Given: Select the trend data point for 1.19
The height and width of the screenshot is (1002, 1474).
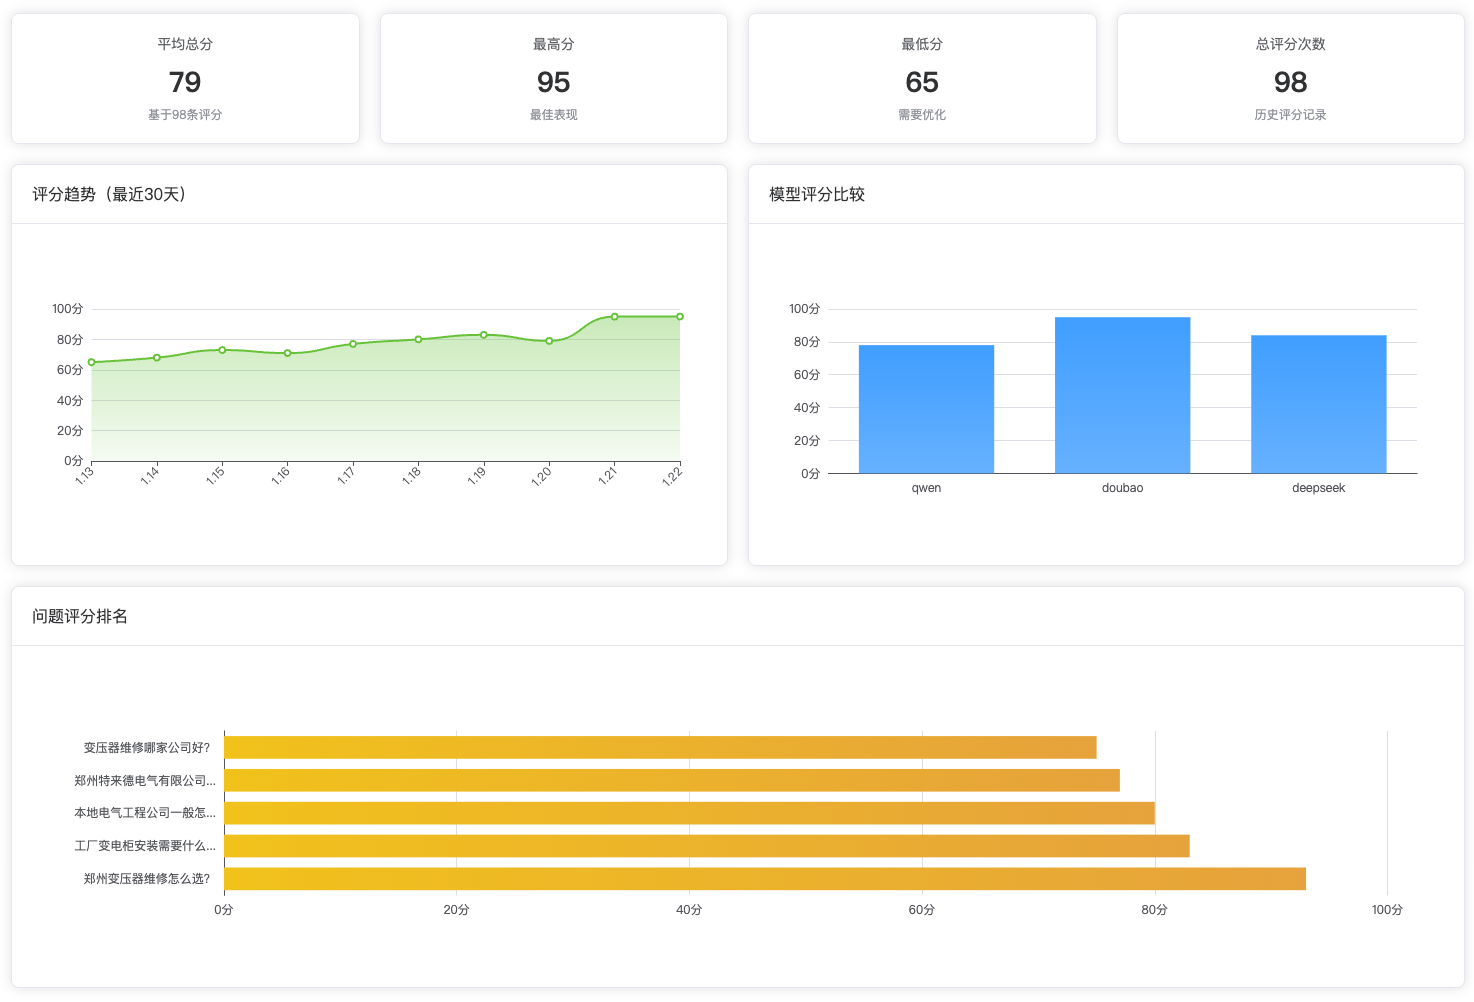Looking at the screenshot, I should tap(484, 335).
